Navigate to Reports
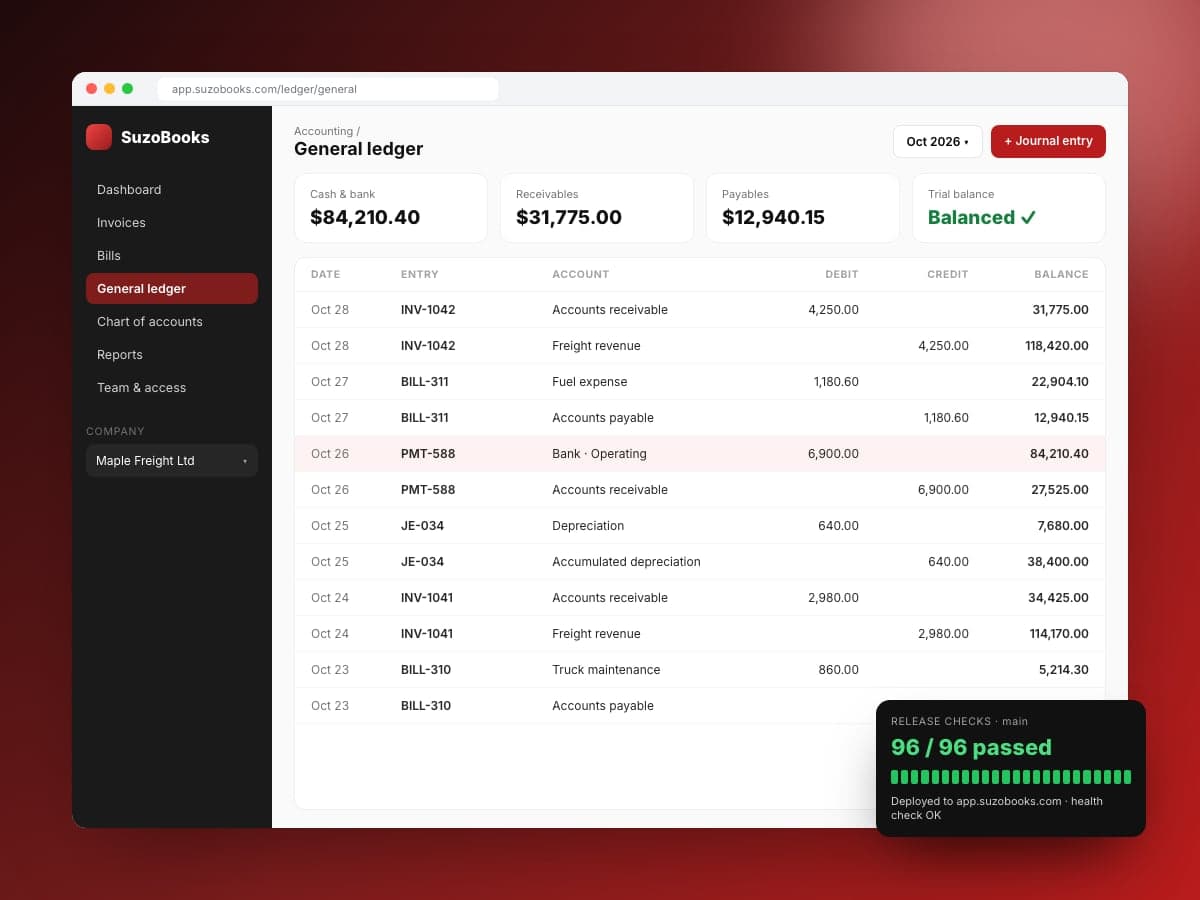1200x900 pixels. point(172,355)
